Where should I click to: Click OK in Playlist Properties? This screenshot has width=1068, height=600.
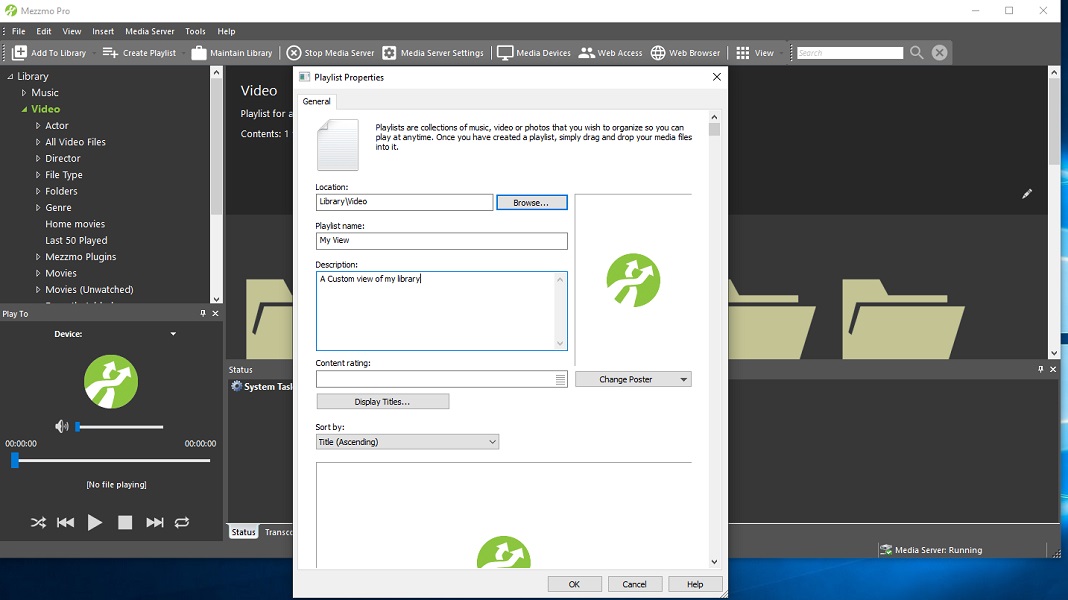pos(574,584)
